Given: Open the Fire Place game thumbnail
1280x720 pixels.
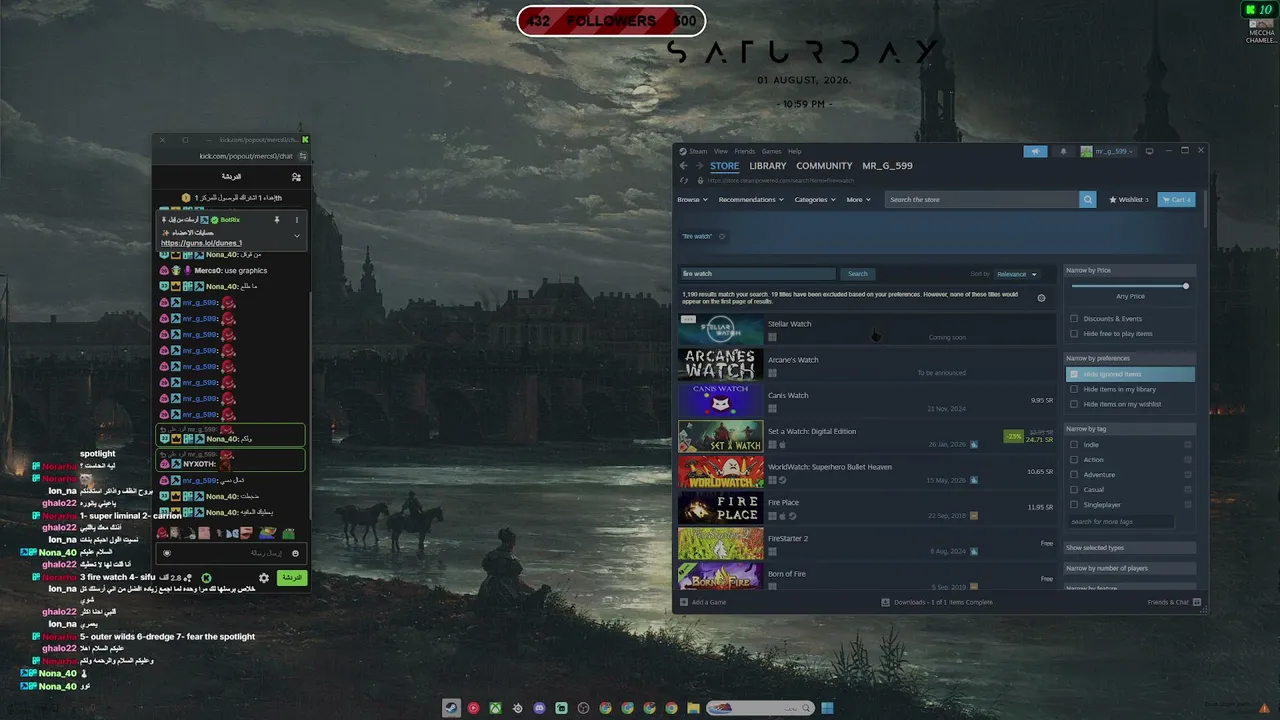Looking at the screenshot, I should (720, 508).
